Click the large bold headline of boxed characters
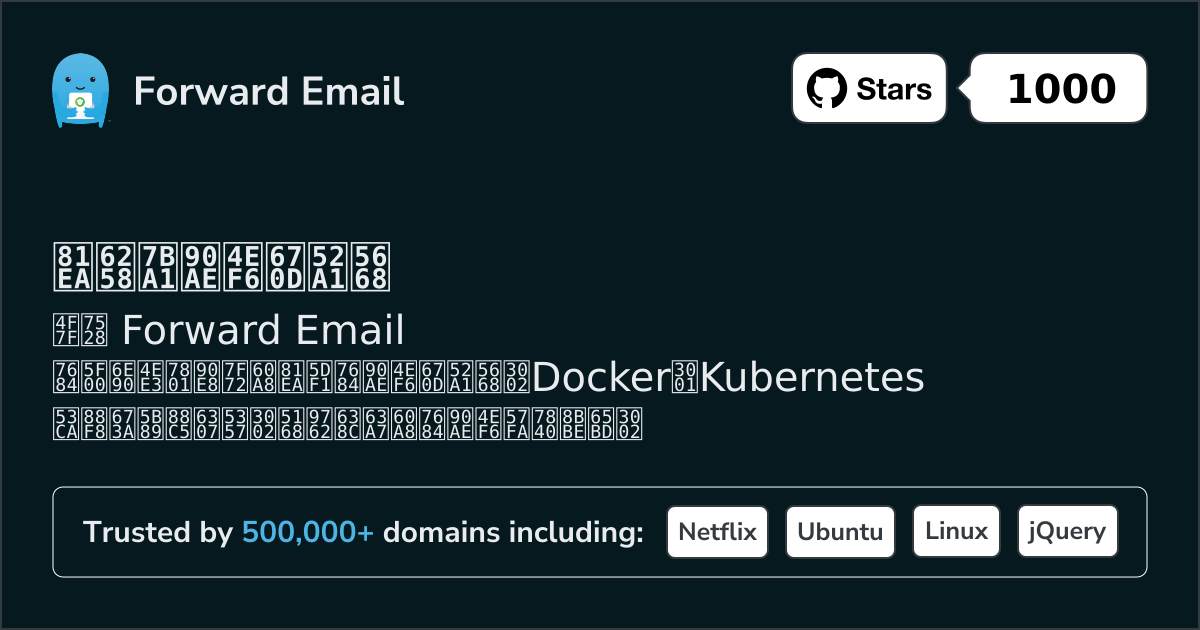Image resolution: width=1200 pixels, height=630 pixels. coord(221,265)
